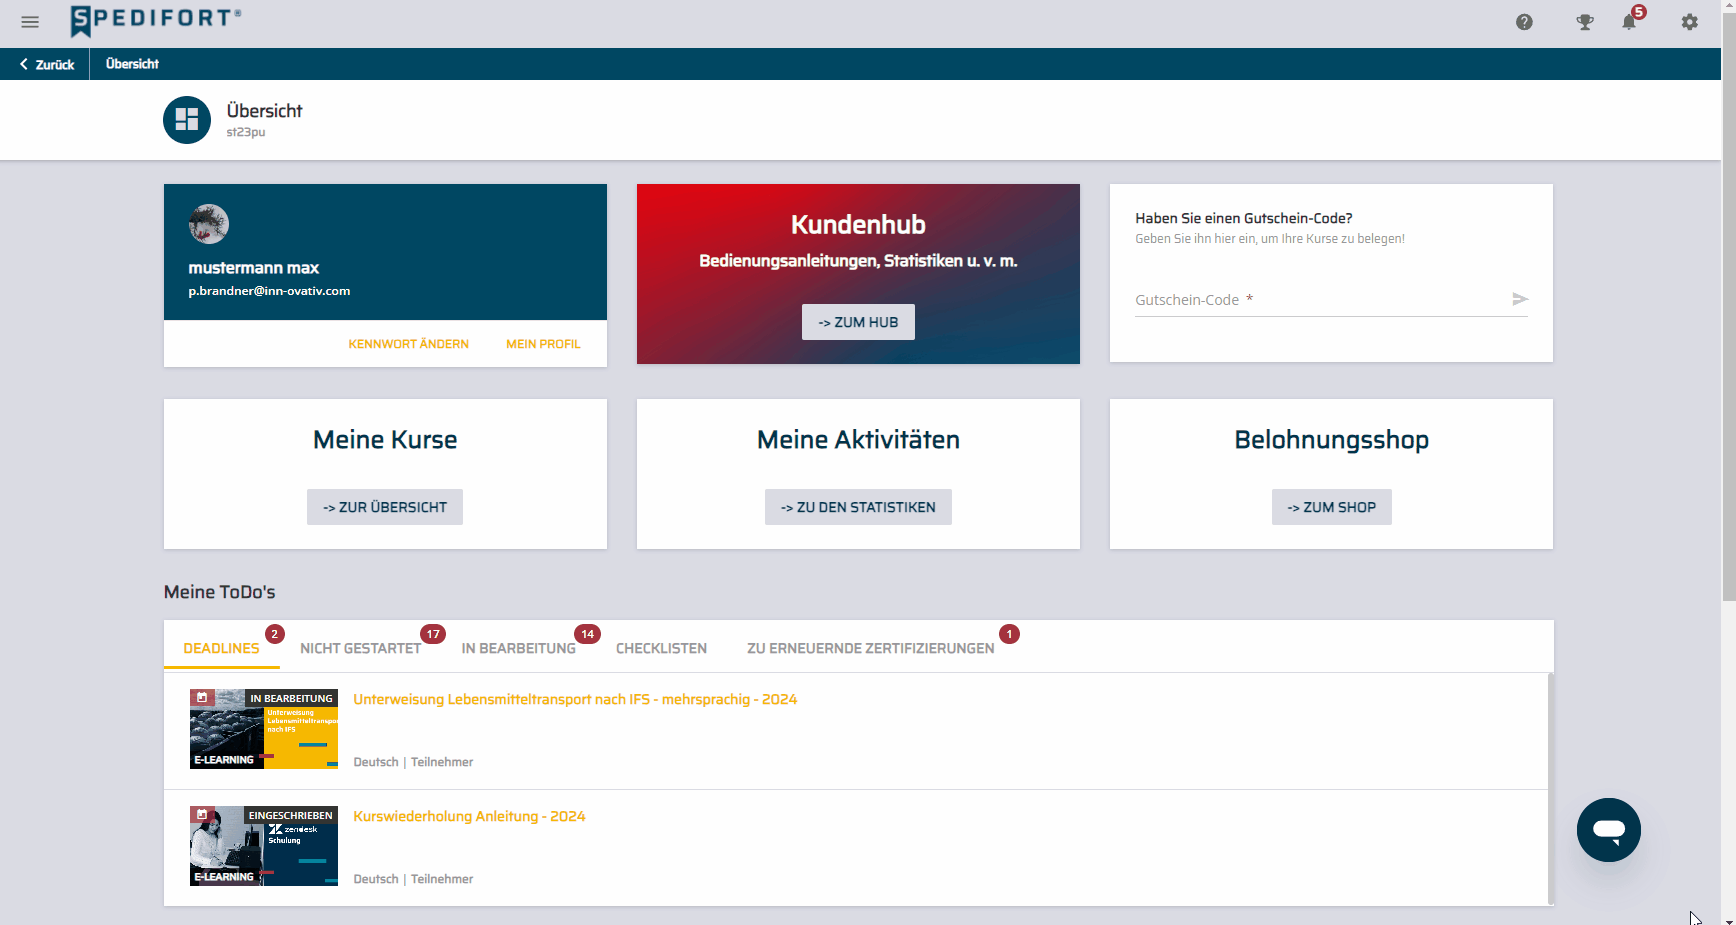1736x925 pixels.
Task: Open Zu erneuernde Zertifizierungen tab
Action: (x=870, y=648)
